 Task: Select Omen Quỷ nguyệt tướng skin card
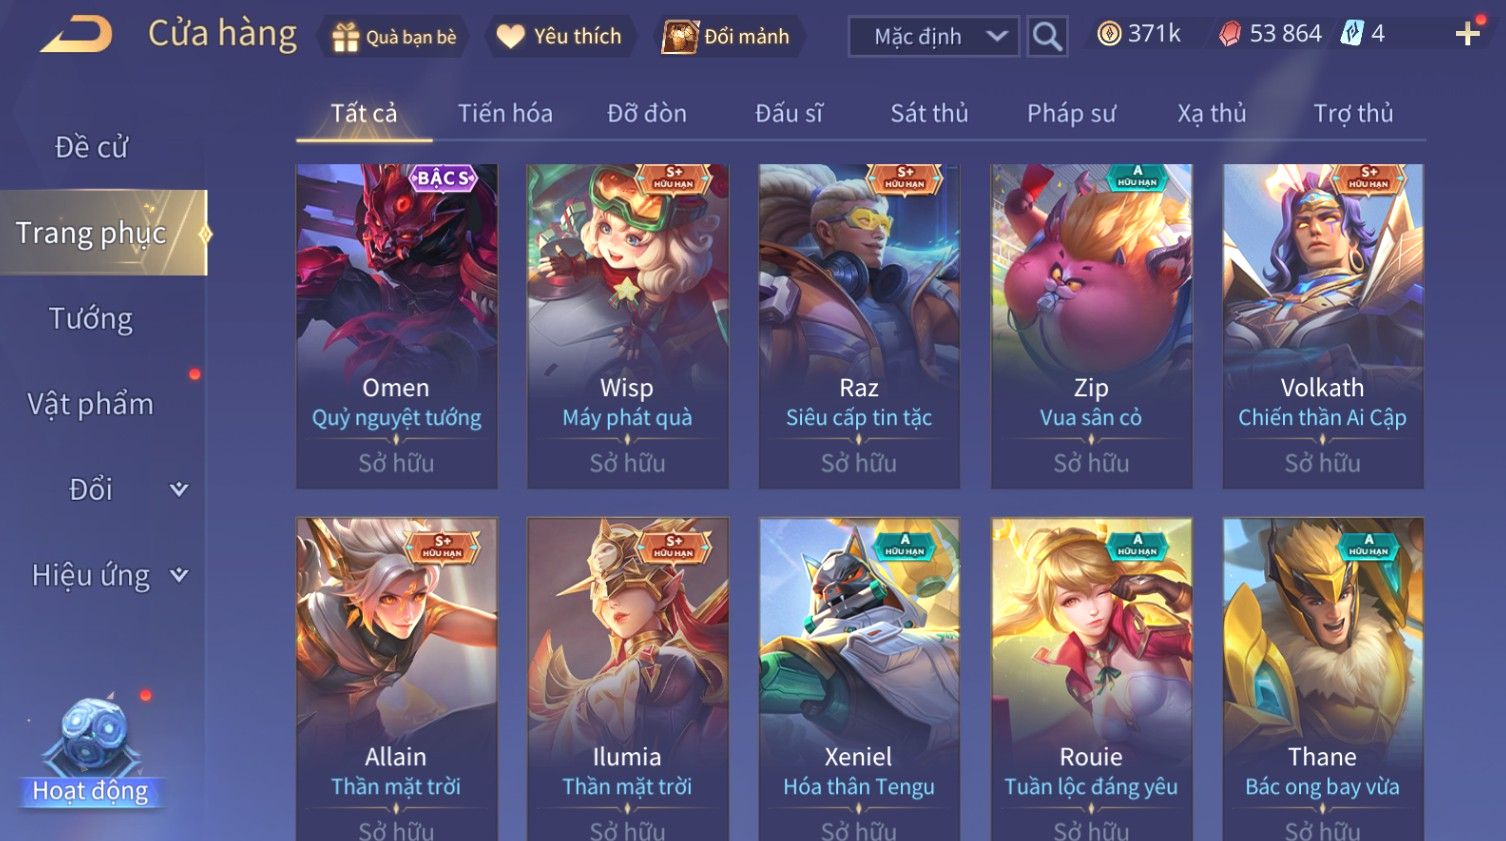click(x=396, y=326)
